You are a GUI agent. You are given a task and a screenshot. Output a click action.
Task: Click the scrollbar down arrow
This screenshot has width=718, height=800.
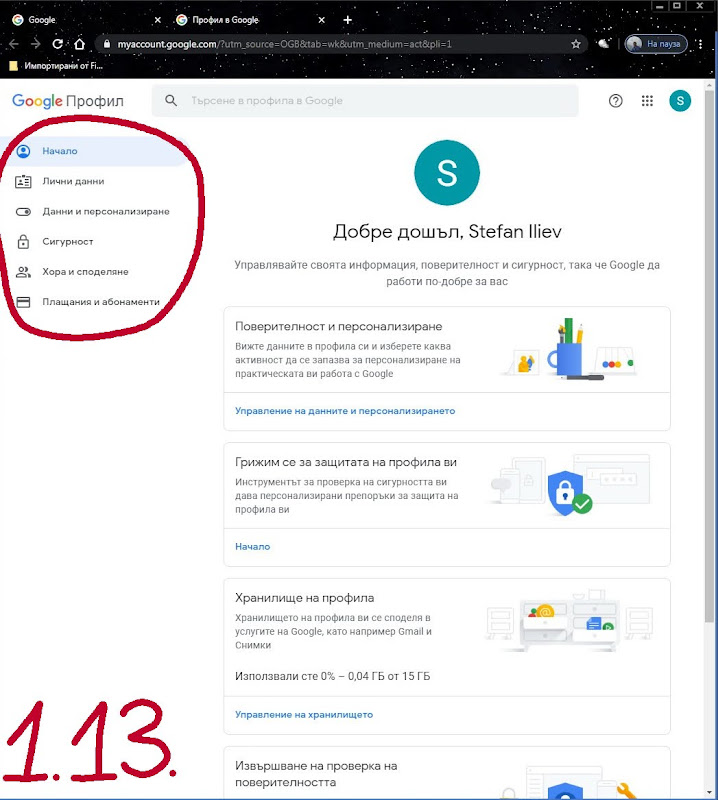(709, 792)
